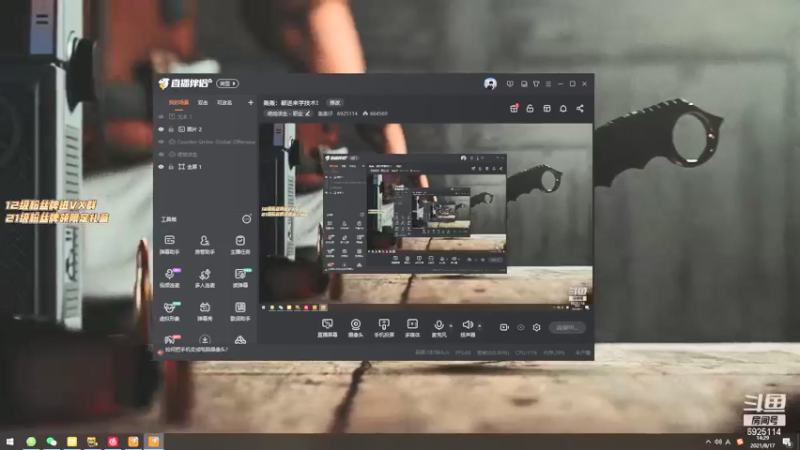The width and height of the screenshot is (800, 450).
Task: Open the message bubble icon in the title bar
Action: pyautogui.click(x=510, y=84)
